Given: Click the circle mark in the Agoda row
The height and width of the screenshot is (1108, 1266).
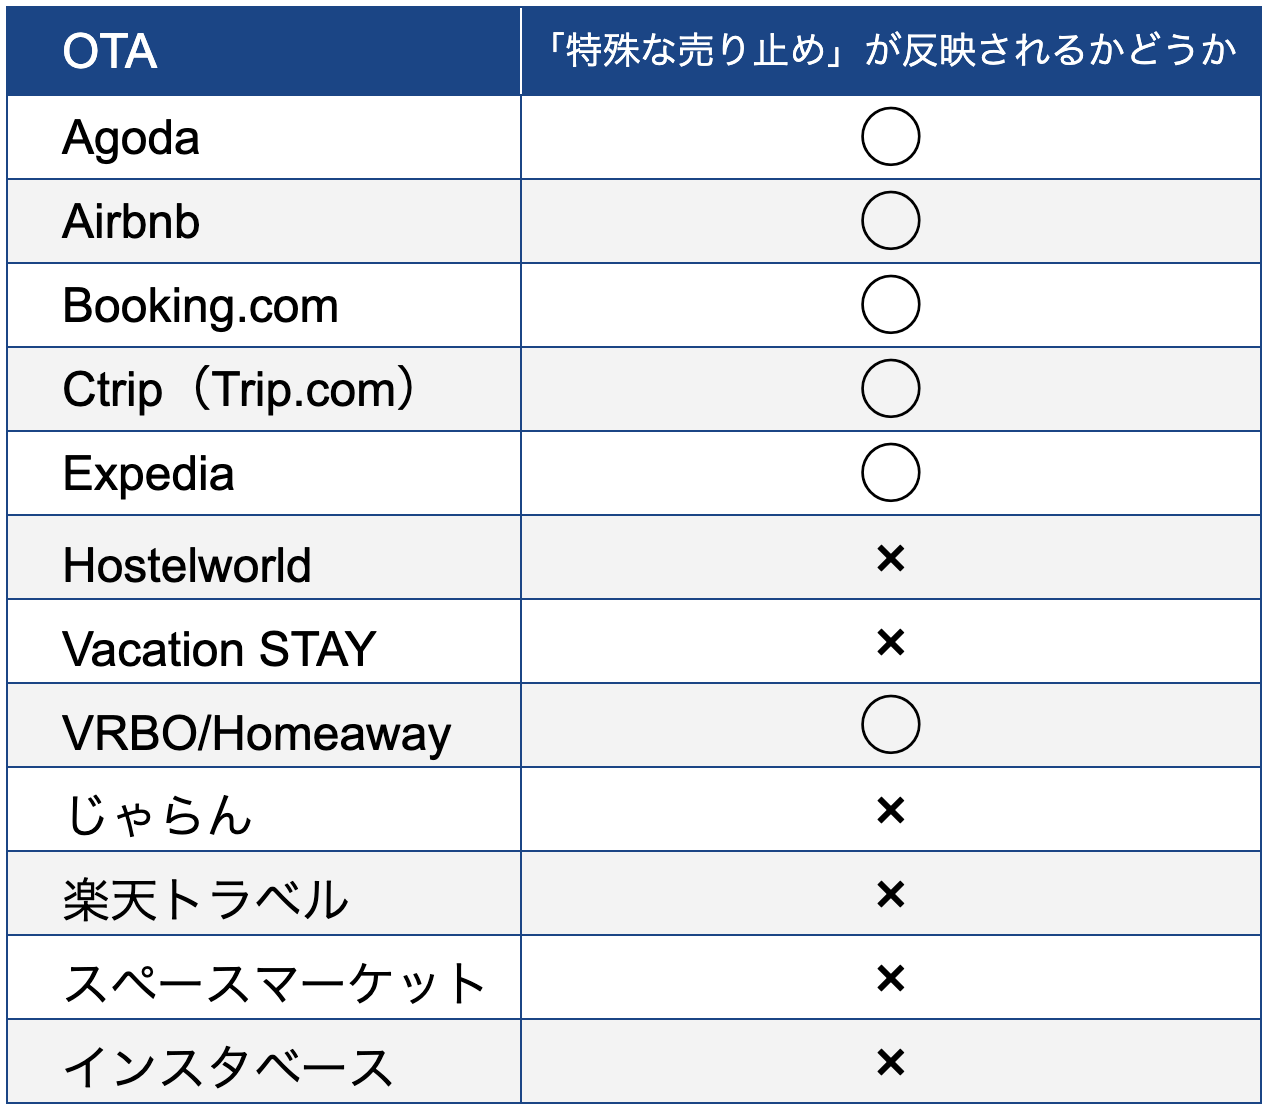Looking at the screenshot, I should click(890, 137).
